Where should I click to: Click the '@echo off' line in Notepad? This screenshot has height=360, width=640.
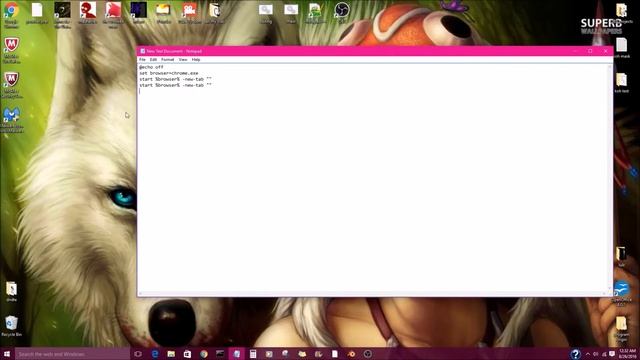point(151,67)
